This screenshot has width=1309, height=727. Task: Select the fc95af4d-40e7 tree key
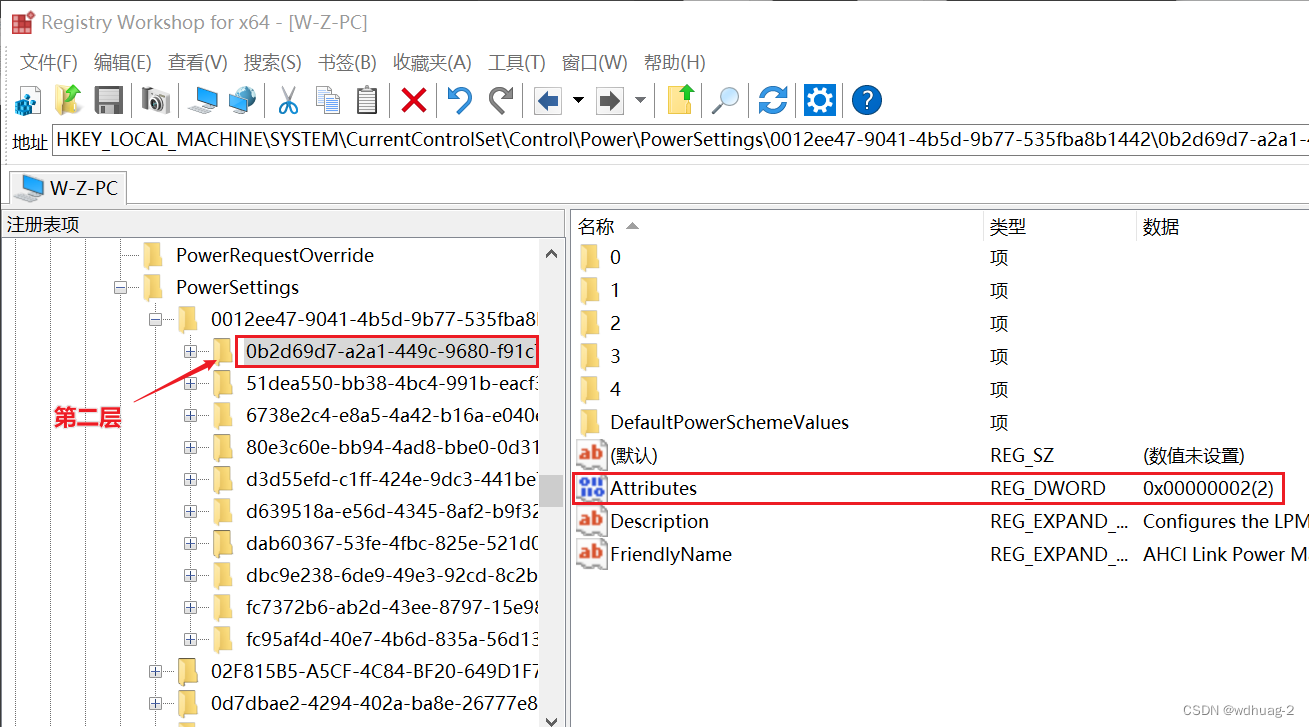[x=392, y=639]
